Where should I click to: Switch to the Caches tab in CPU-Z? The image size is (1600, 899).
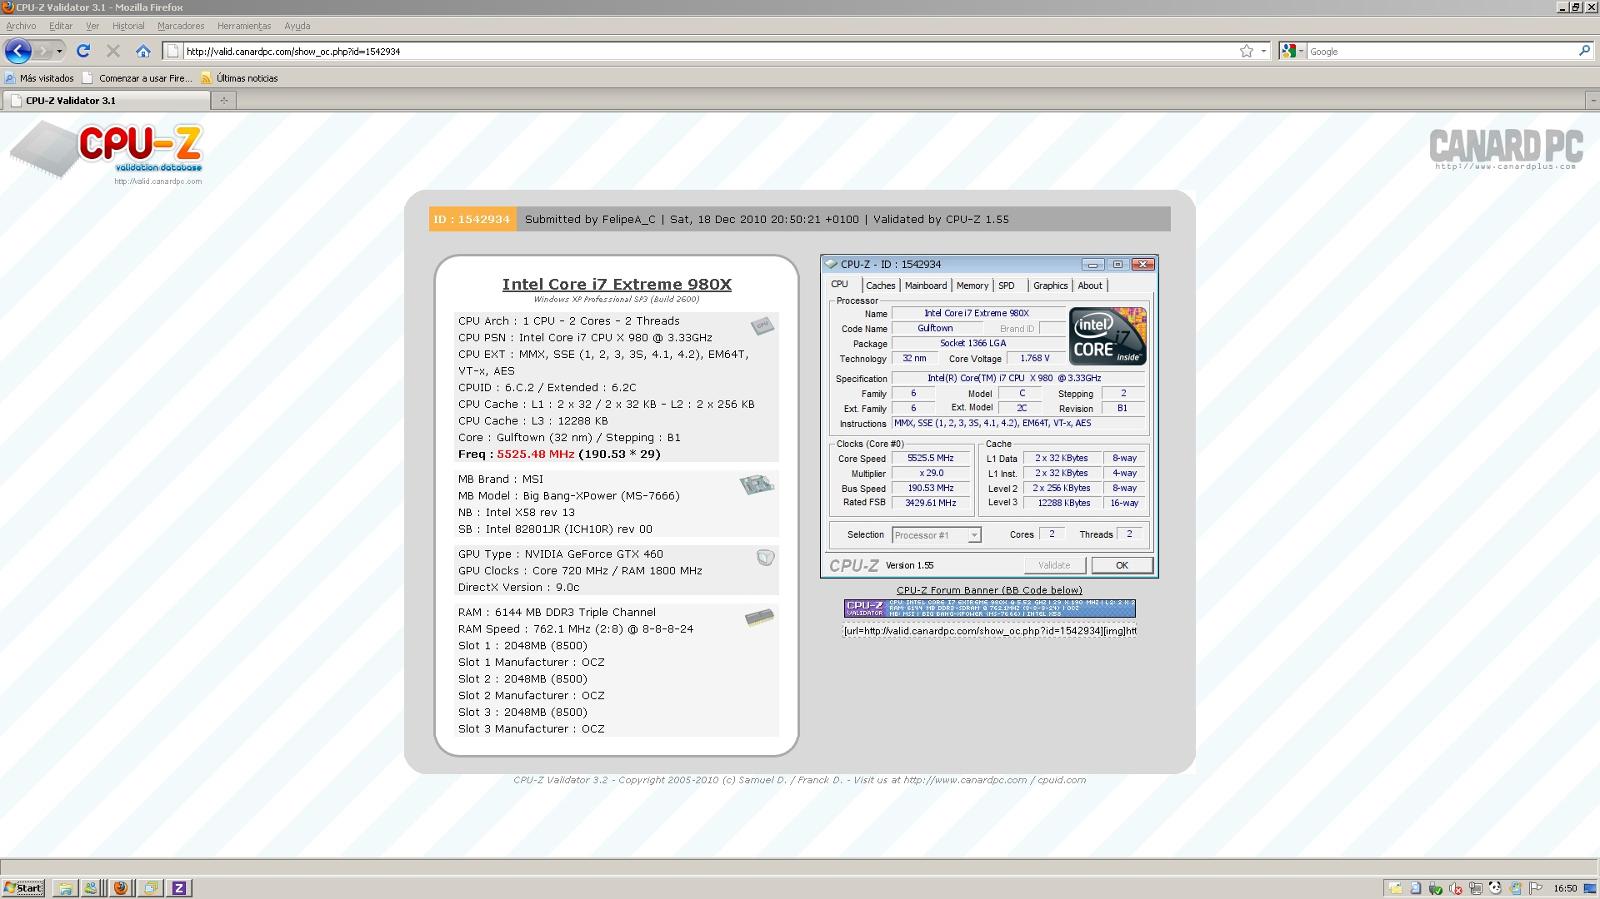pos(880,286)
